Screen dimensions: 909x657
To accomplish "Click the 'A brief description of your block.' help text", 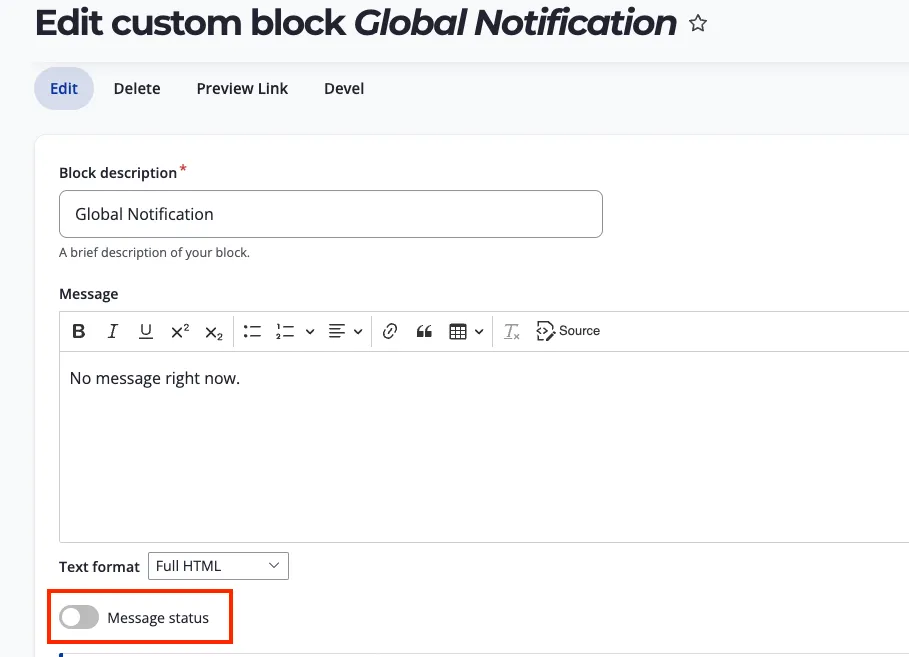I will 154,253.
